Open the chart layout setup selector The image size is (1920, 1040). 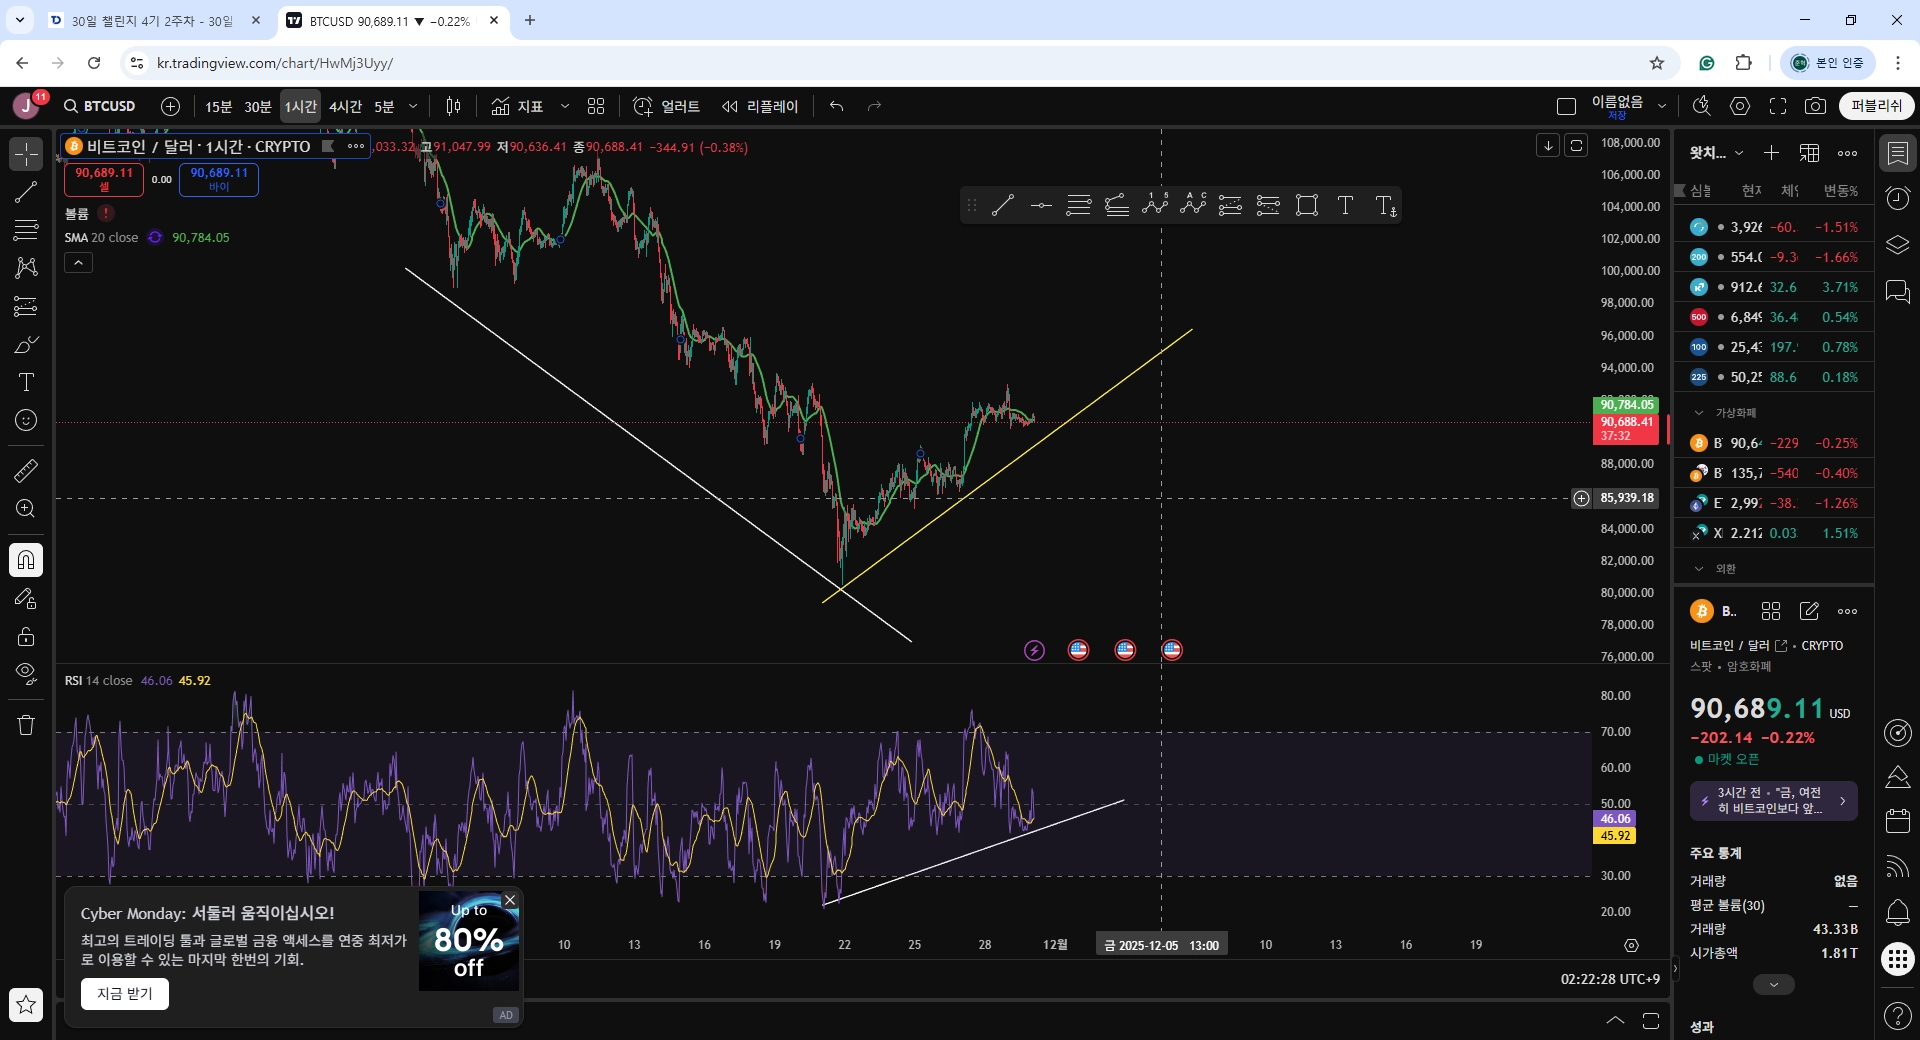[1566, 106]
